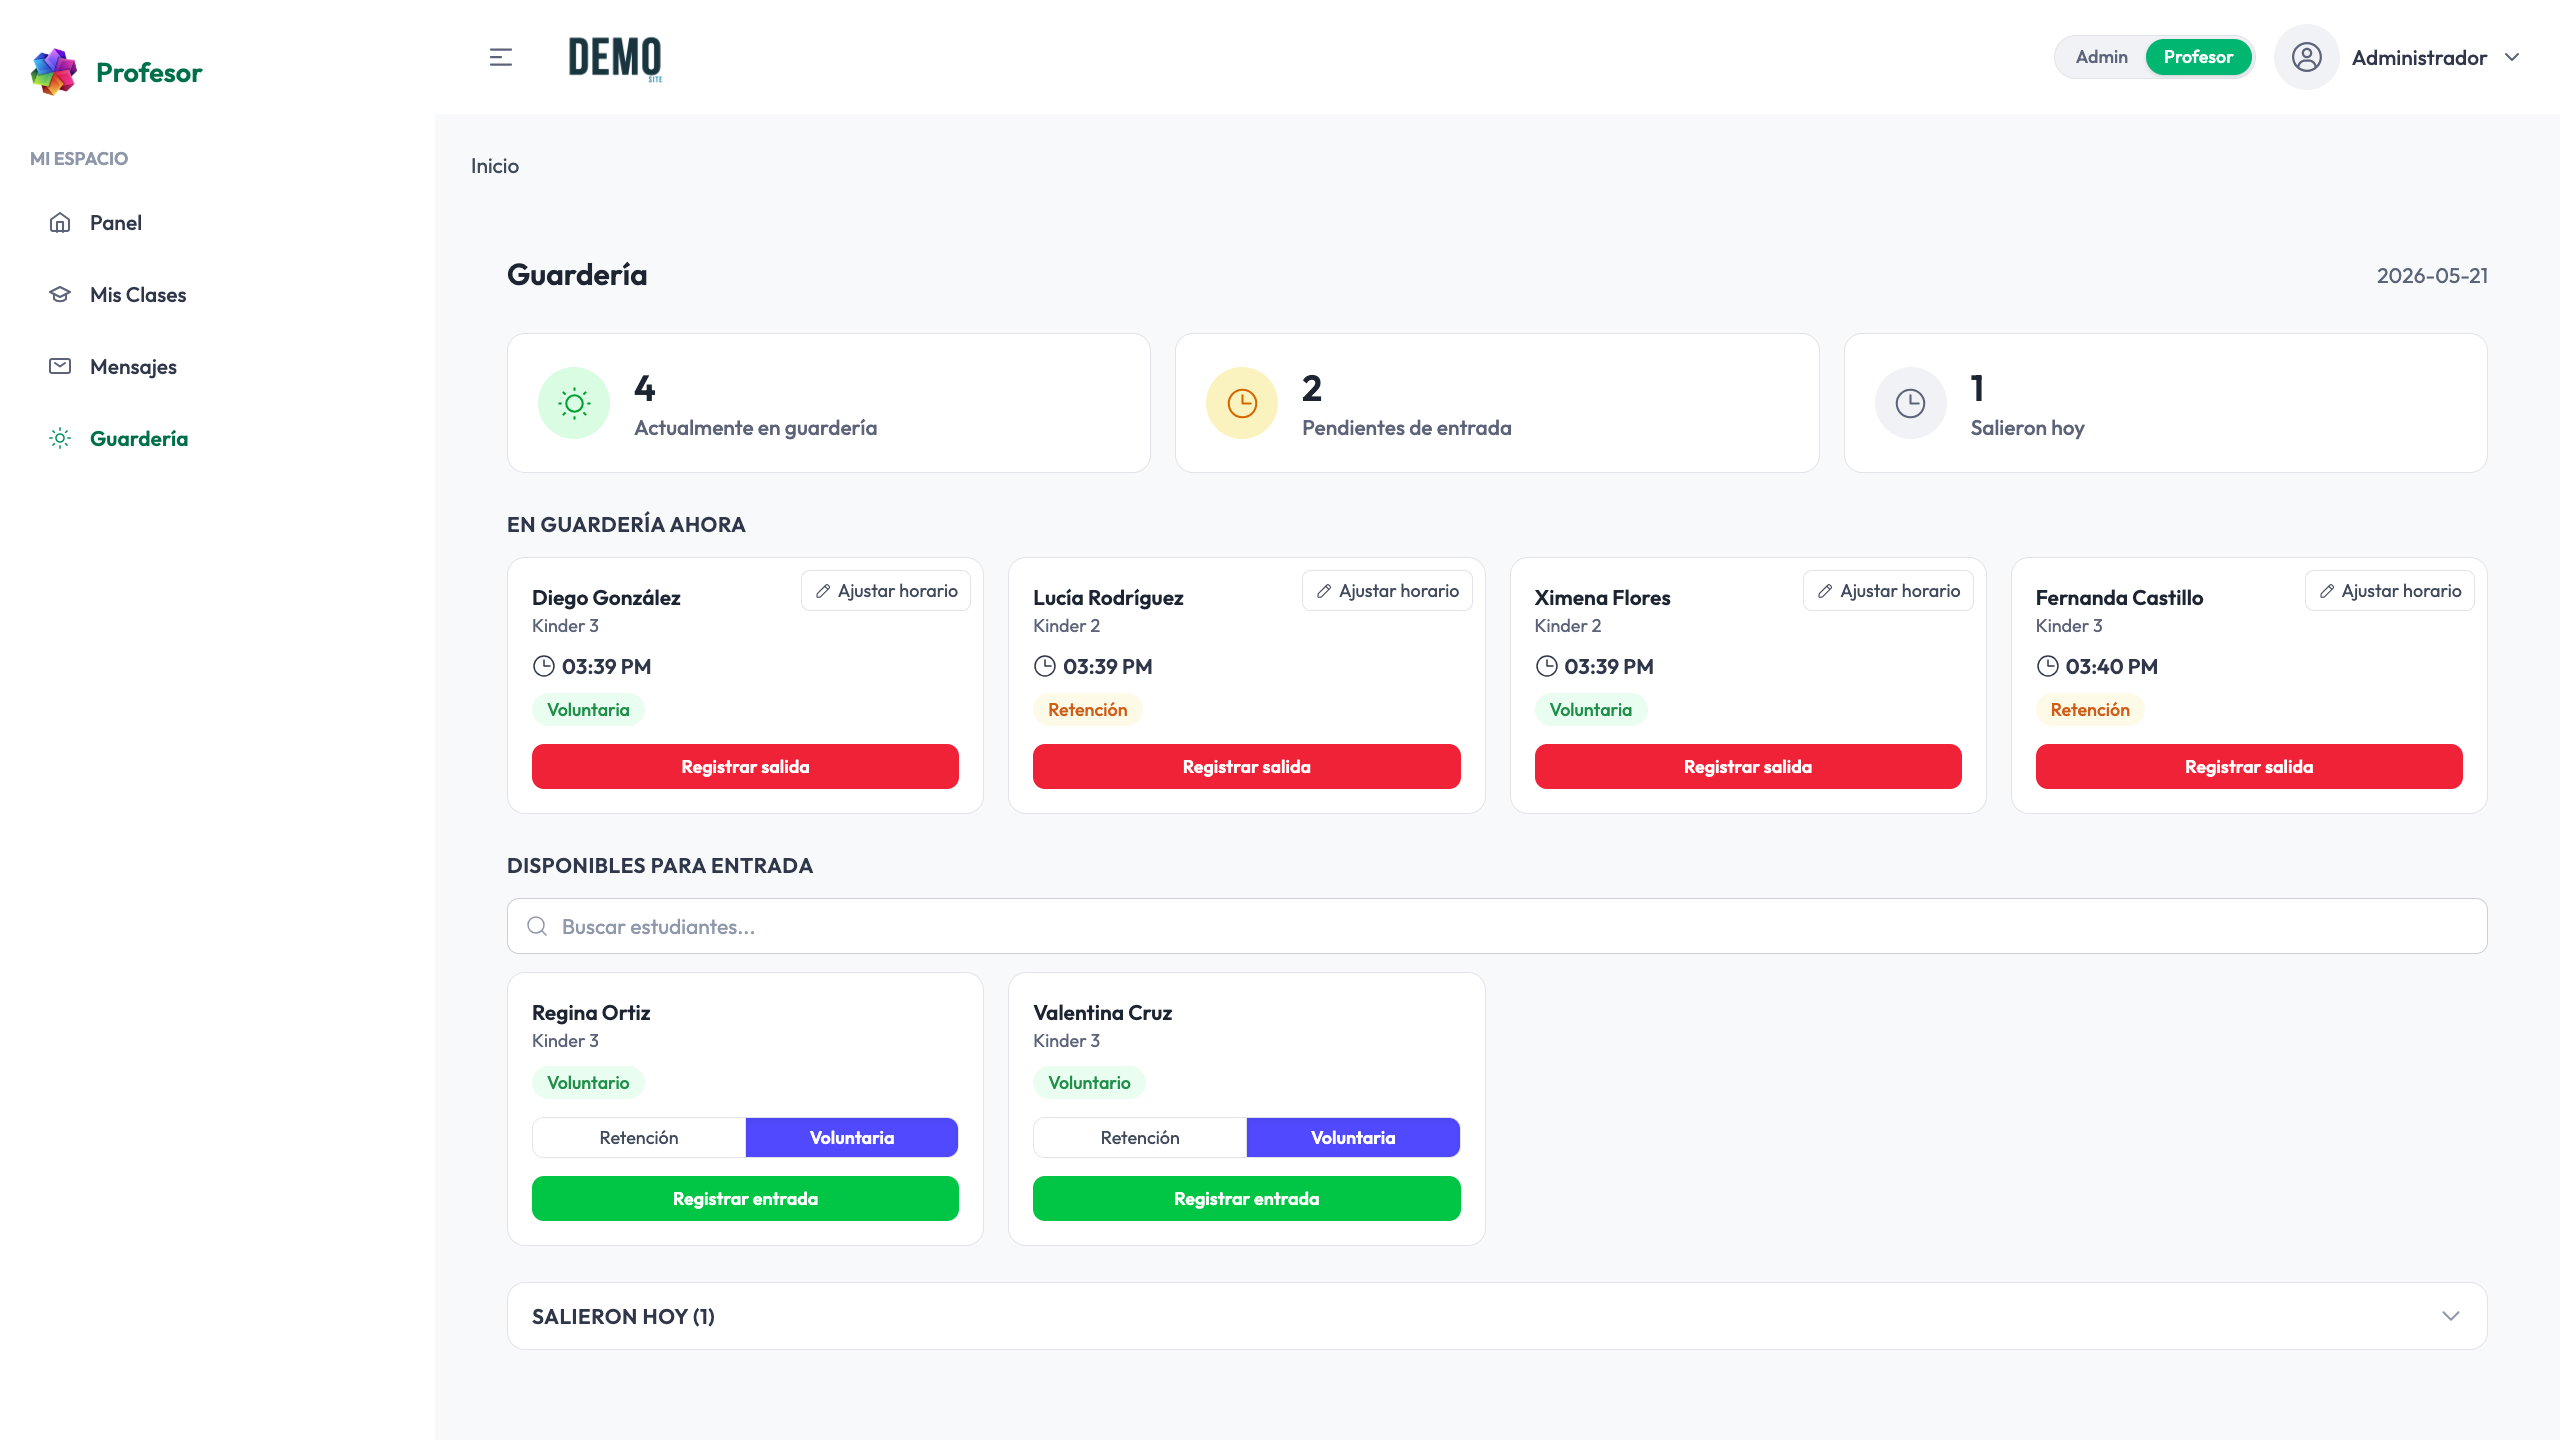Image resolution: width=2560 pixels, height=1440 pixels.
Task: Click the Voluntario badge on Regina Ortiz card
Action: pyautogui.click(x=588, y=1082)
